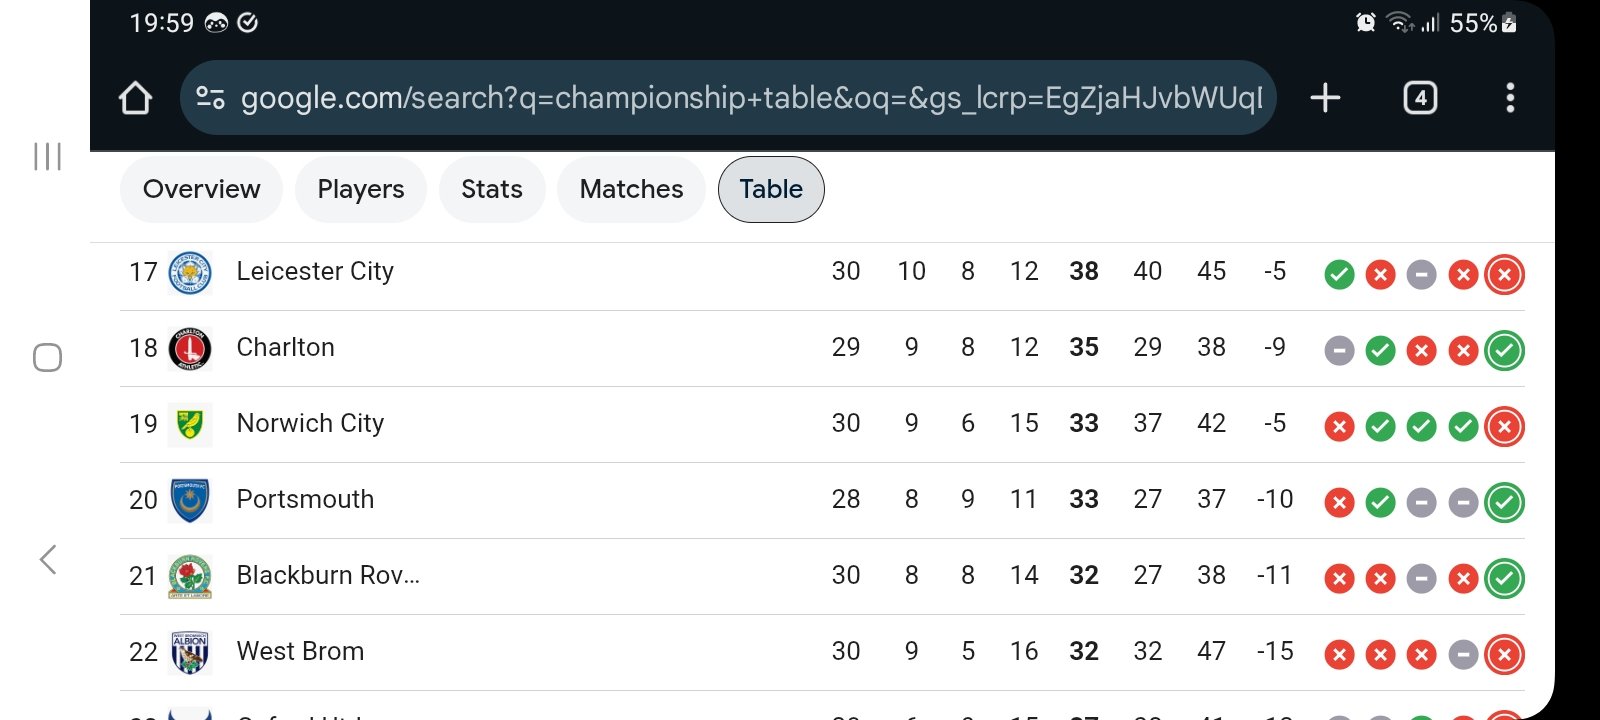This screenshot has height=720, width=1600.
Task: Open the Matches tab
Action: [x=632, y=189]
